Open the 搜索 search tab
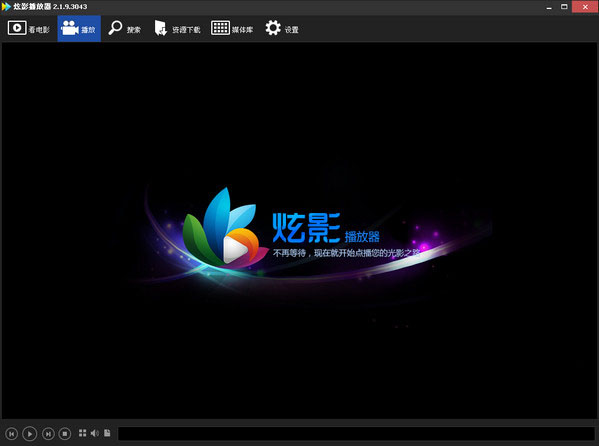This screenshot has height=446, width=599. pyautogui.click(x=124, y=29)
